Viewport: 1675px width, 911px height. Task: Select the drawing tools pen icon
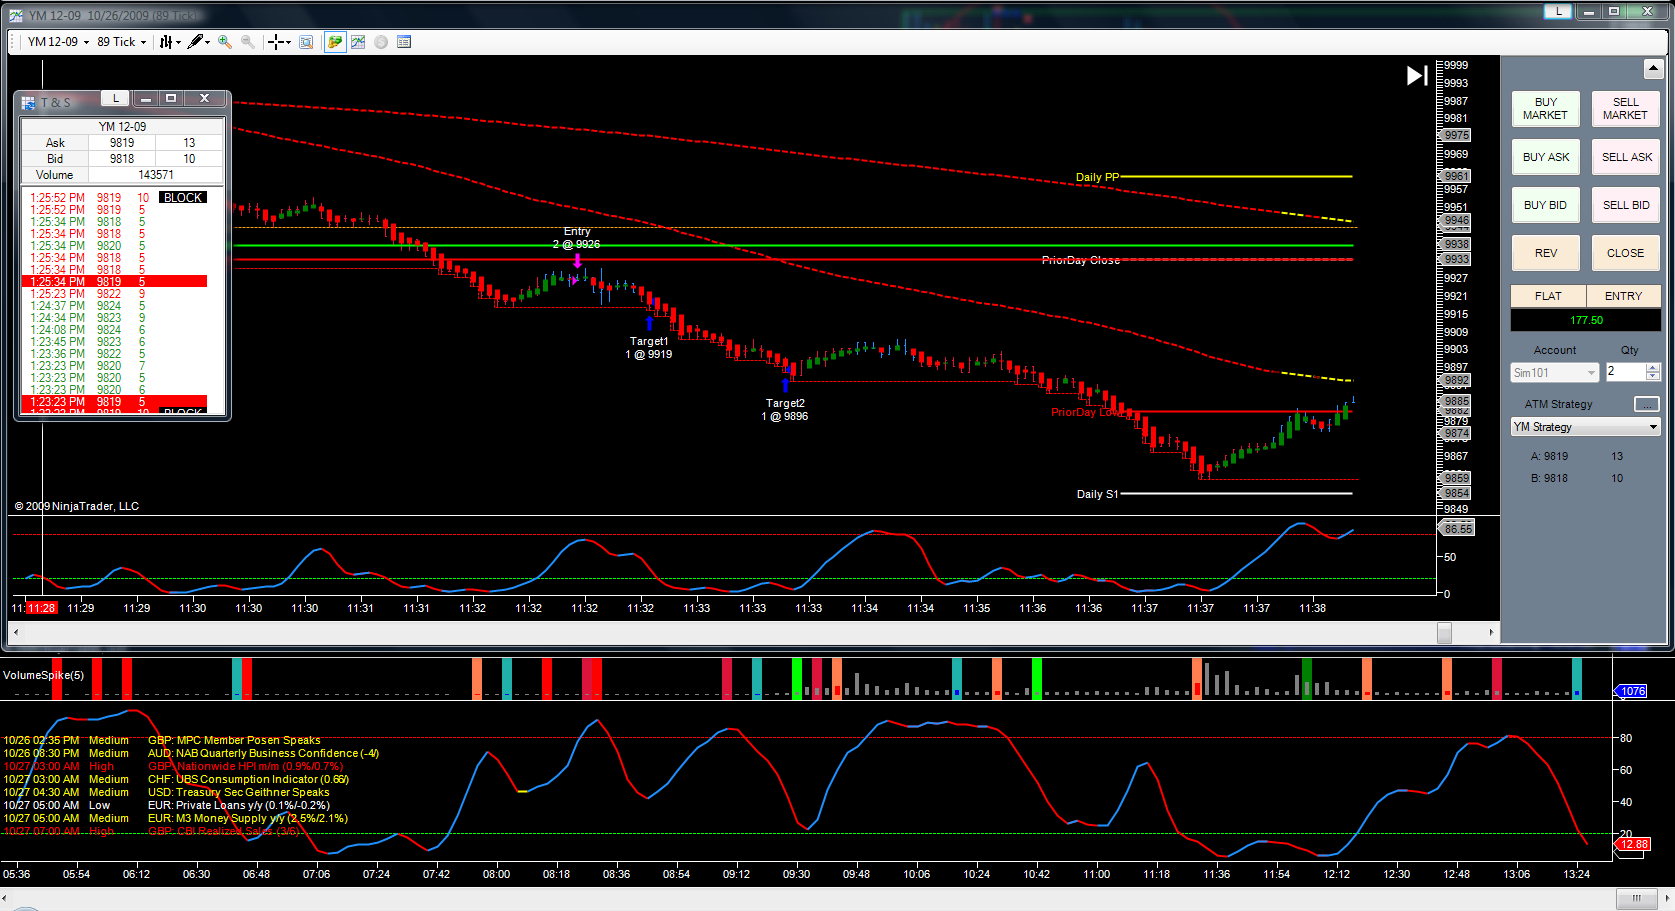pos(195,42)
